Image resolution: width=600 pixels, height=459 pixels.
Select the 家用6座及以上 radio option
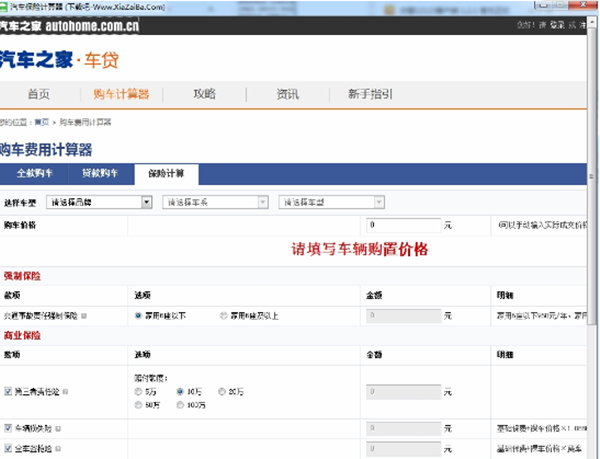click(x=224, y=316)
